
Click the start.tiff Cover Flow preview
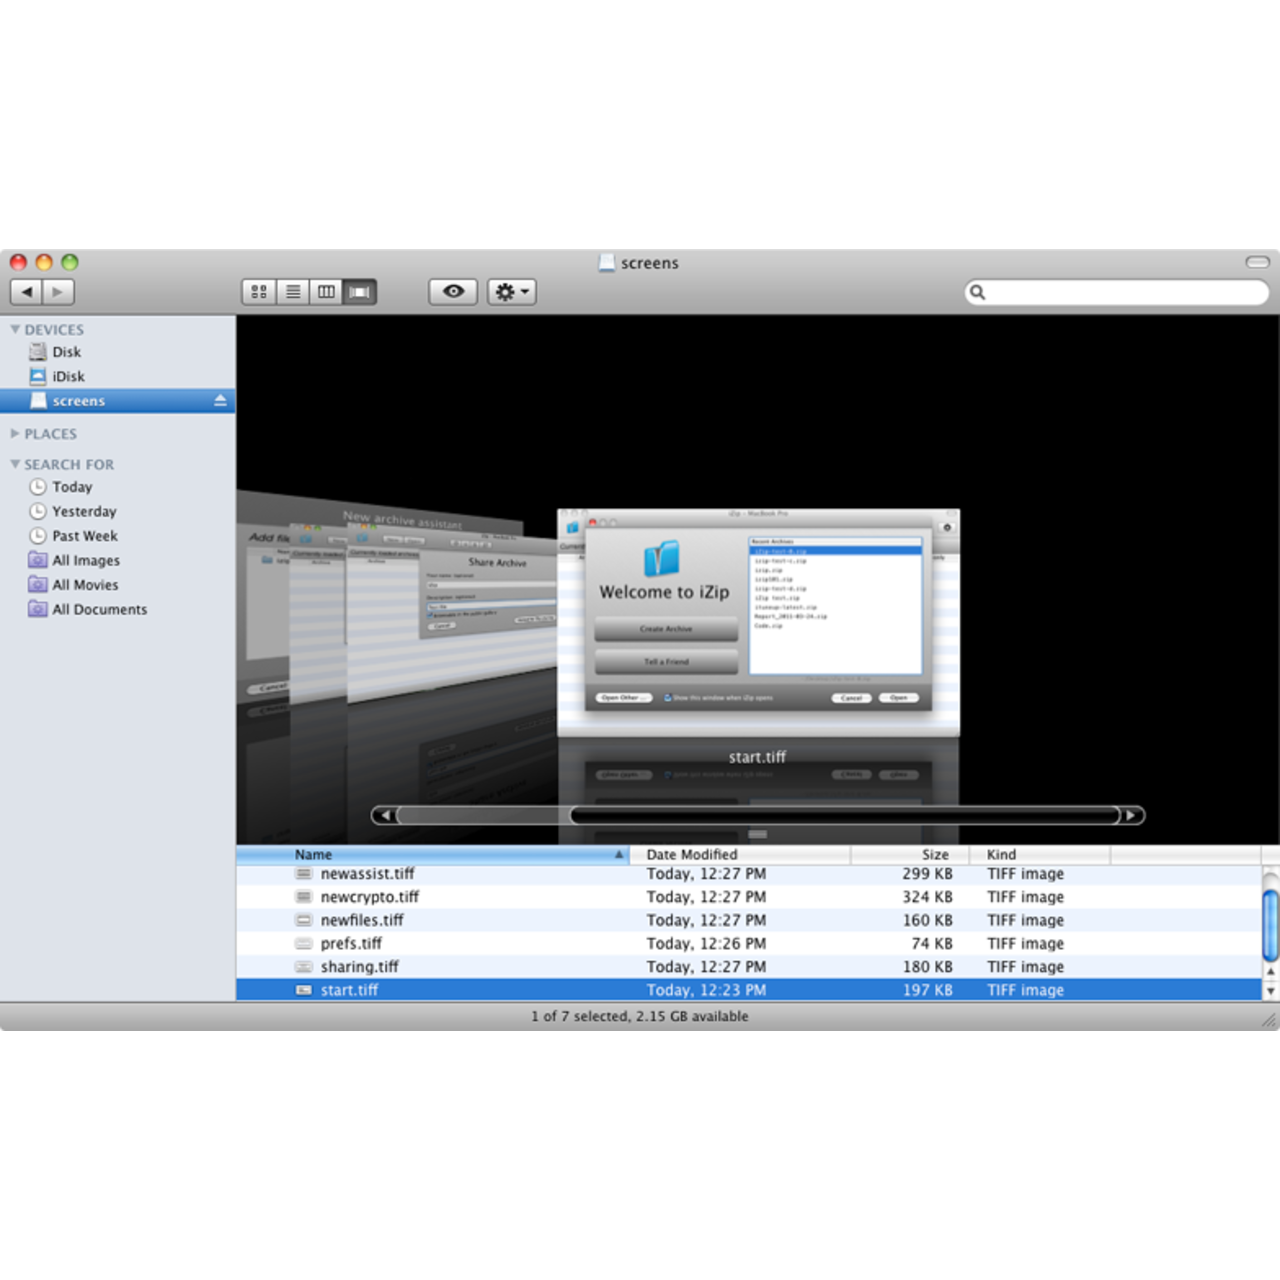pos(758,623)
